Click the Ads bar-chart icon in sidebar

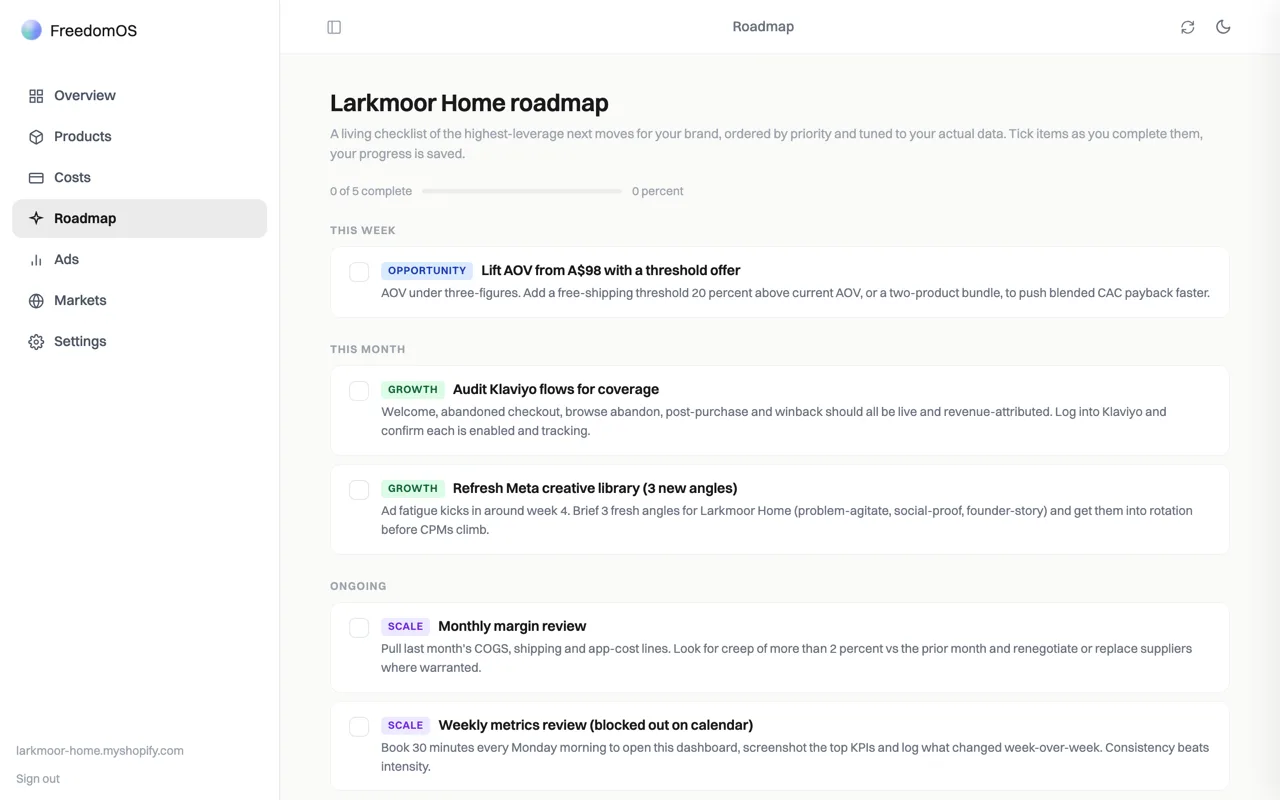coord(36,260)
